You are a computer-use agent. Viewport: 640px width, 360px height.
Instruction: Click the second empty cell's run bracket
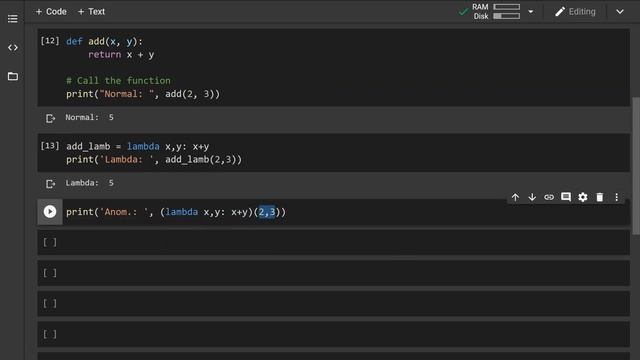pos(50,273)
